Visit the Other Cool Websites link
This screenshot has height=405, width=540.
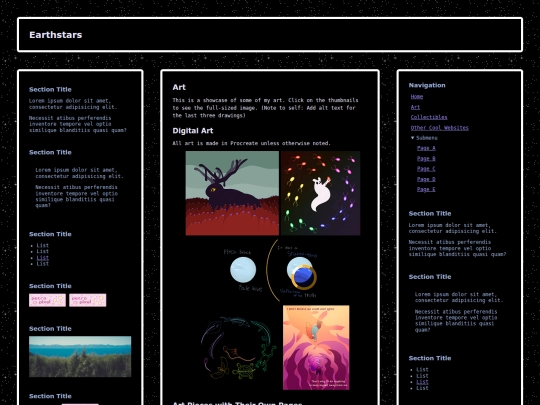(x=439, y=128)
